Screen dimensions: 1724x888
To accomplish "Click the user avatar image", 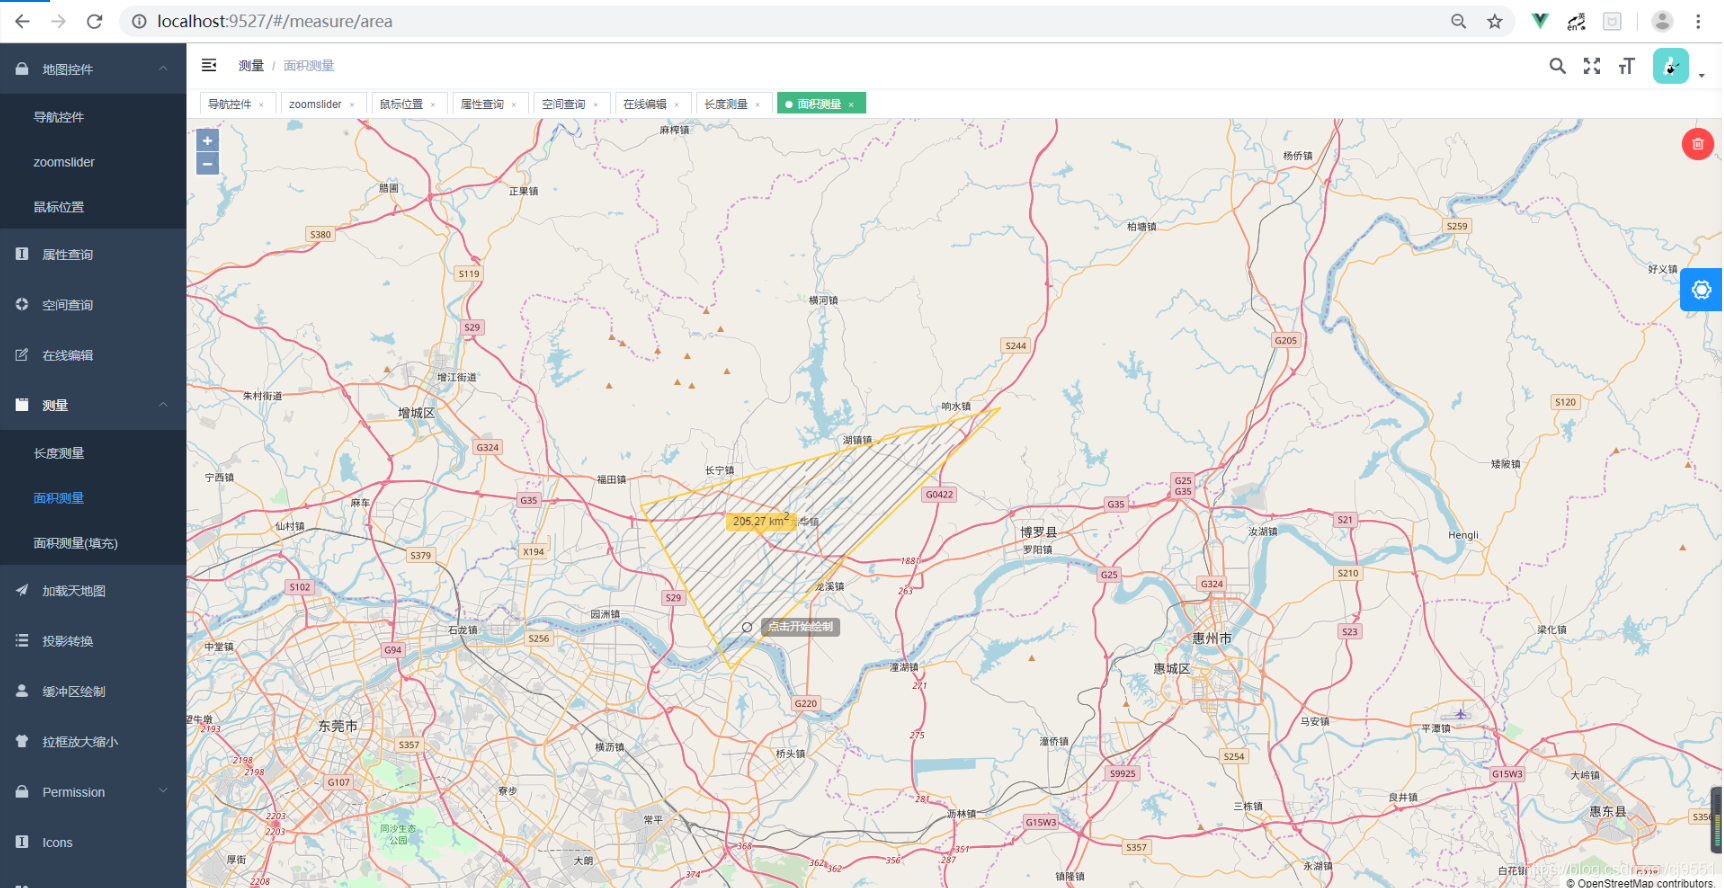I will (x=1671, y=66).
